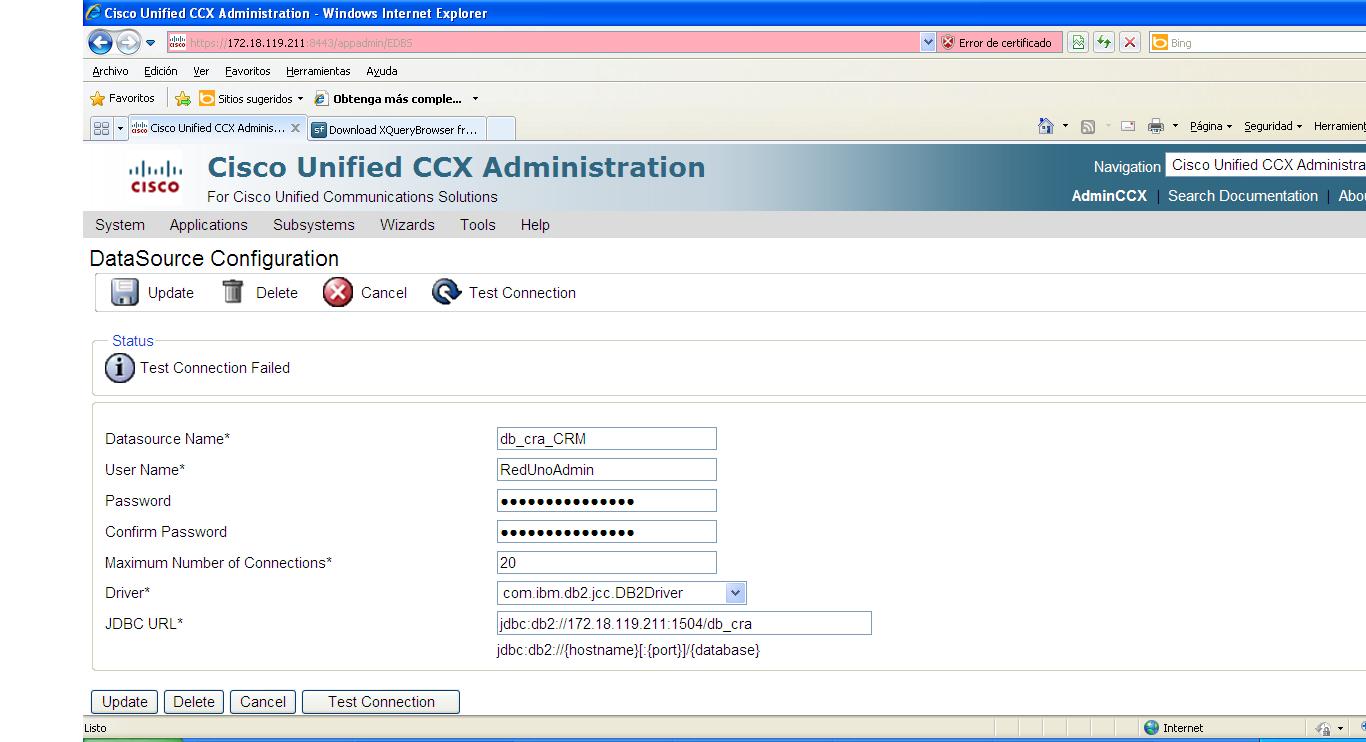Click the red Cancel icon
The height and width of the screenshot is (742, 1366).
338,292
